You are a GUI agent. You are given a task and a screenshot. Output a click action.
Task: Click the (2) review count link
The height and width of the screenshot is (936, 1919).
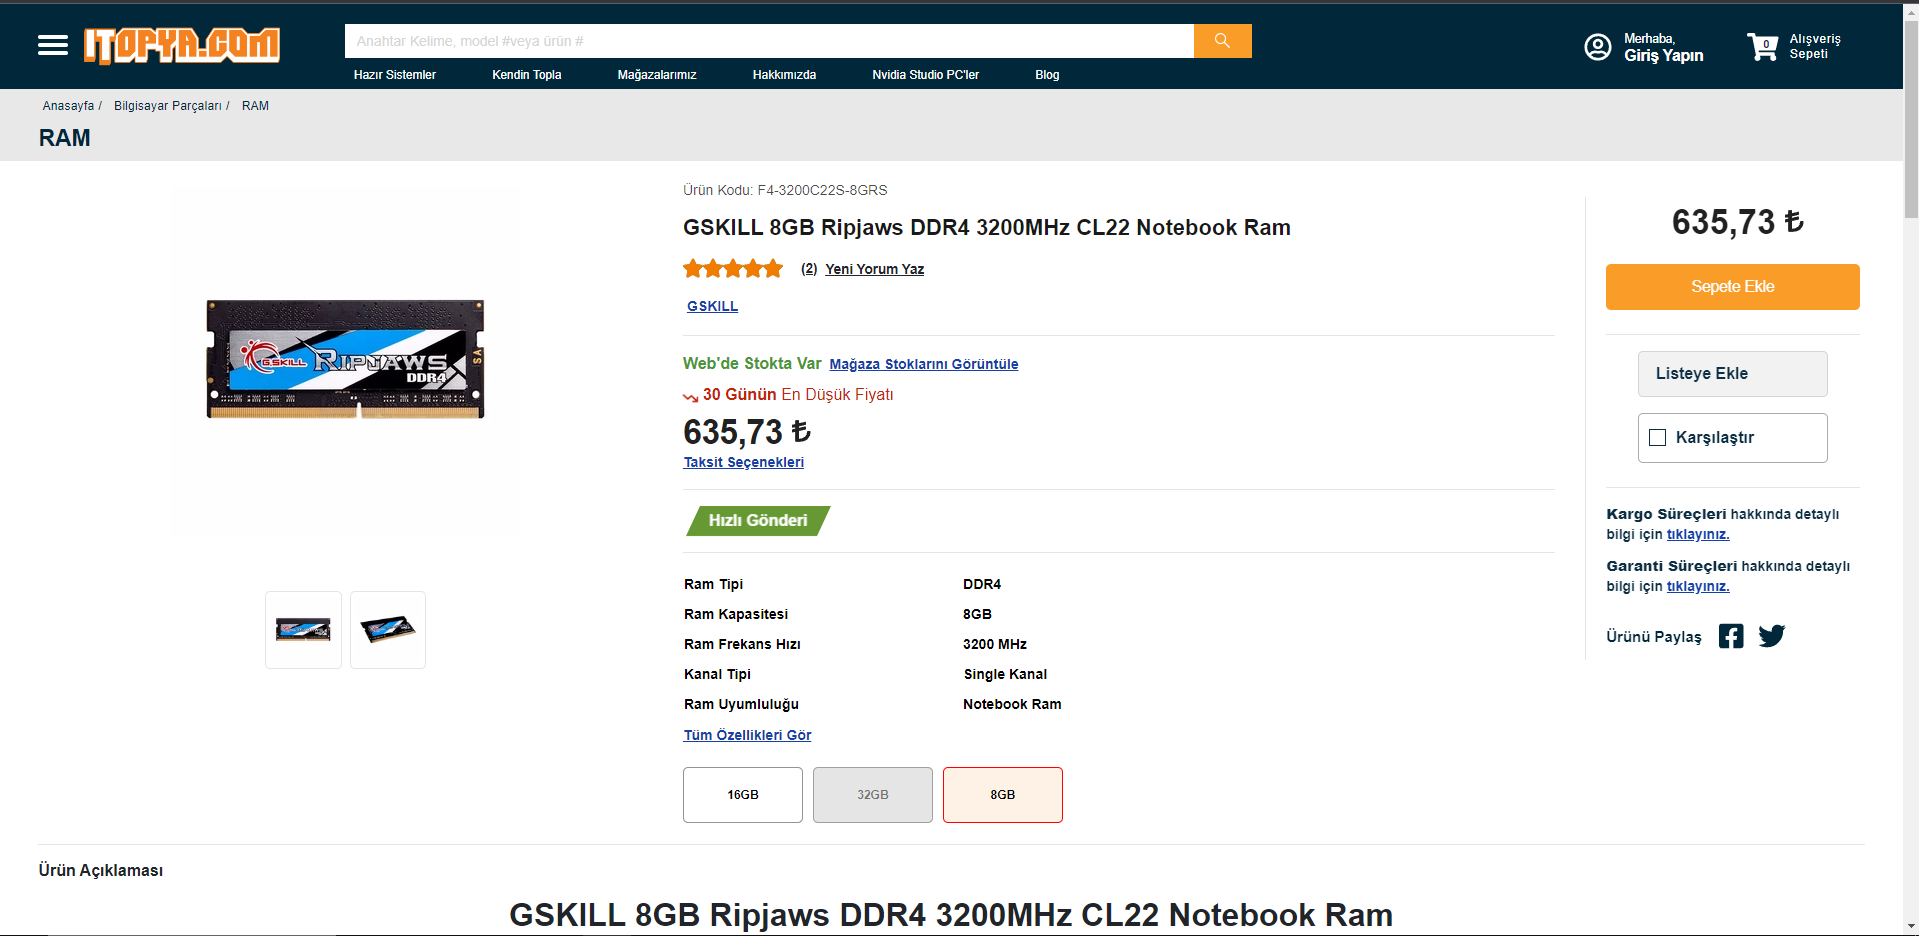coord(809,269)
